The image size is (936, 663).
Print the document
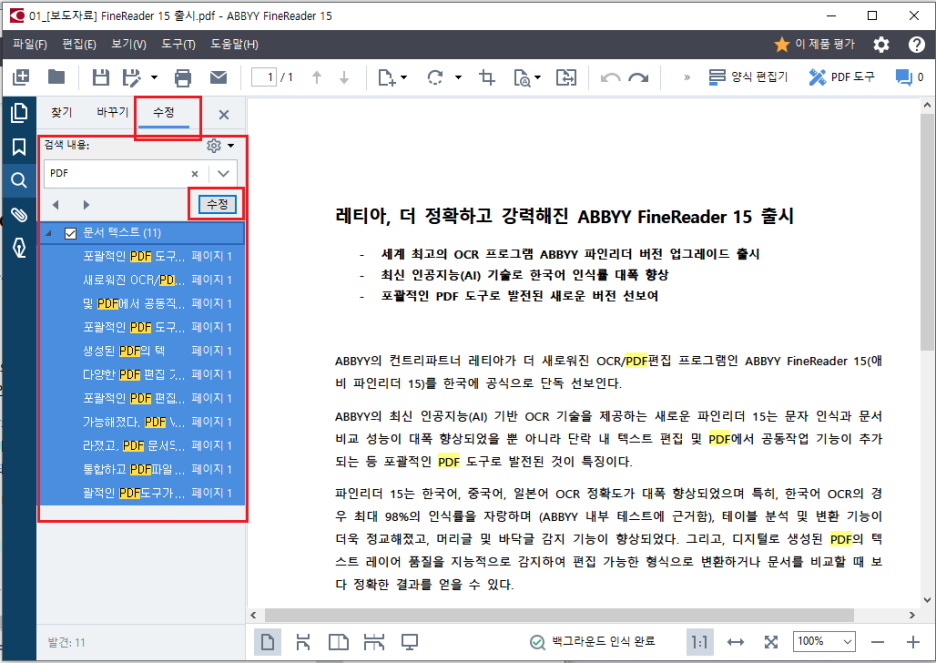(x=183, y=78)
